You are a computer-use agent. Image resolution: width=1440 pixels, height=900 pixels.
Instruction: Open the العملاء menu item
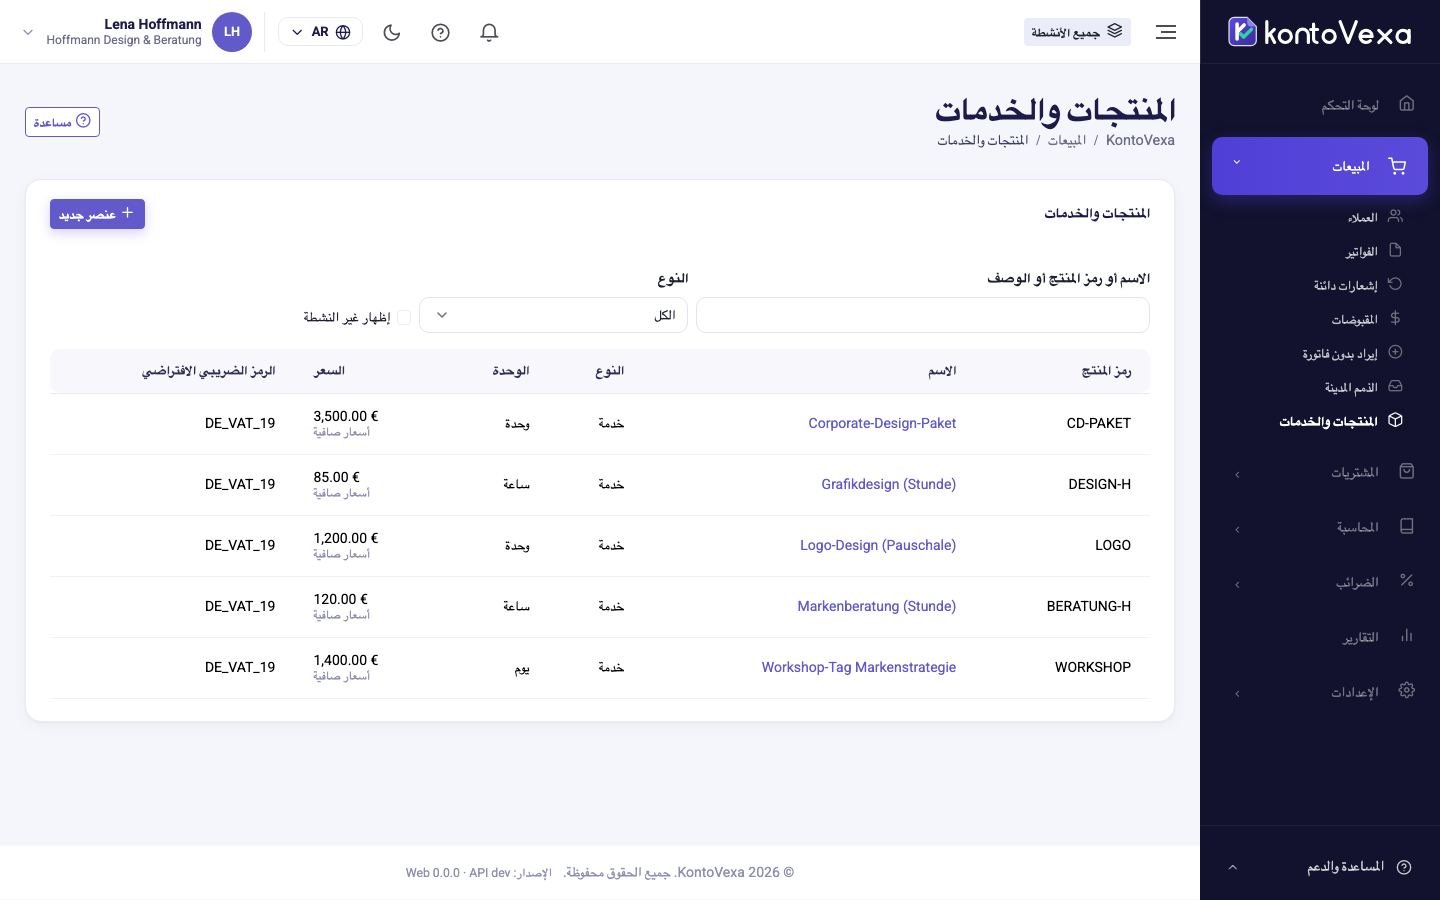coord(1362,217)
